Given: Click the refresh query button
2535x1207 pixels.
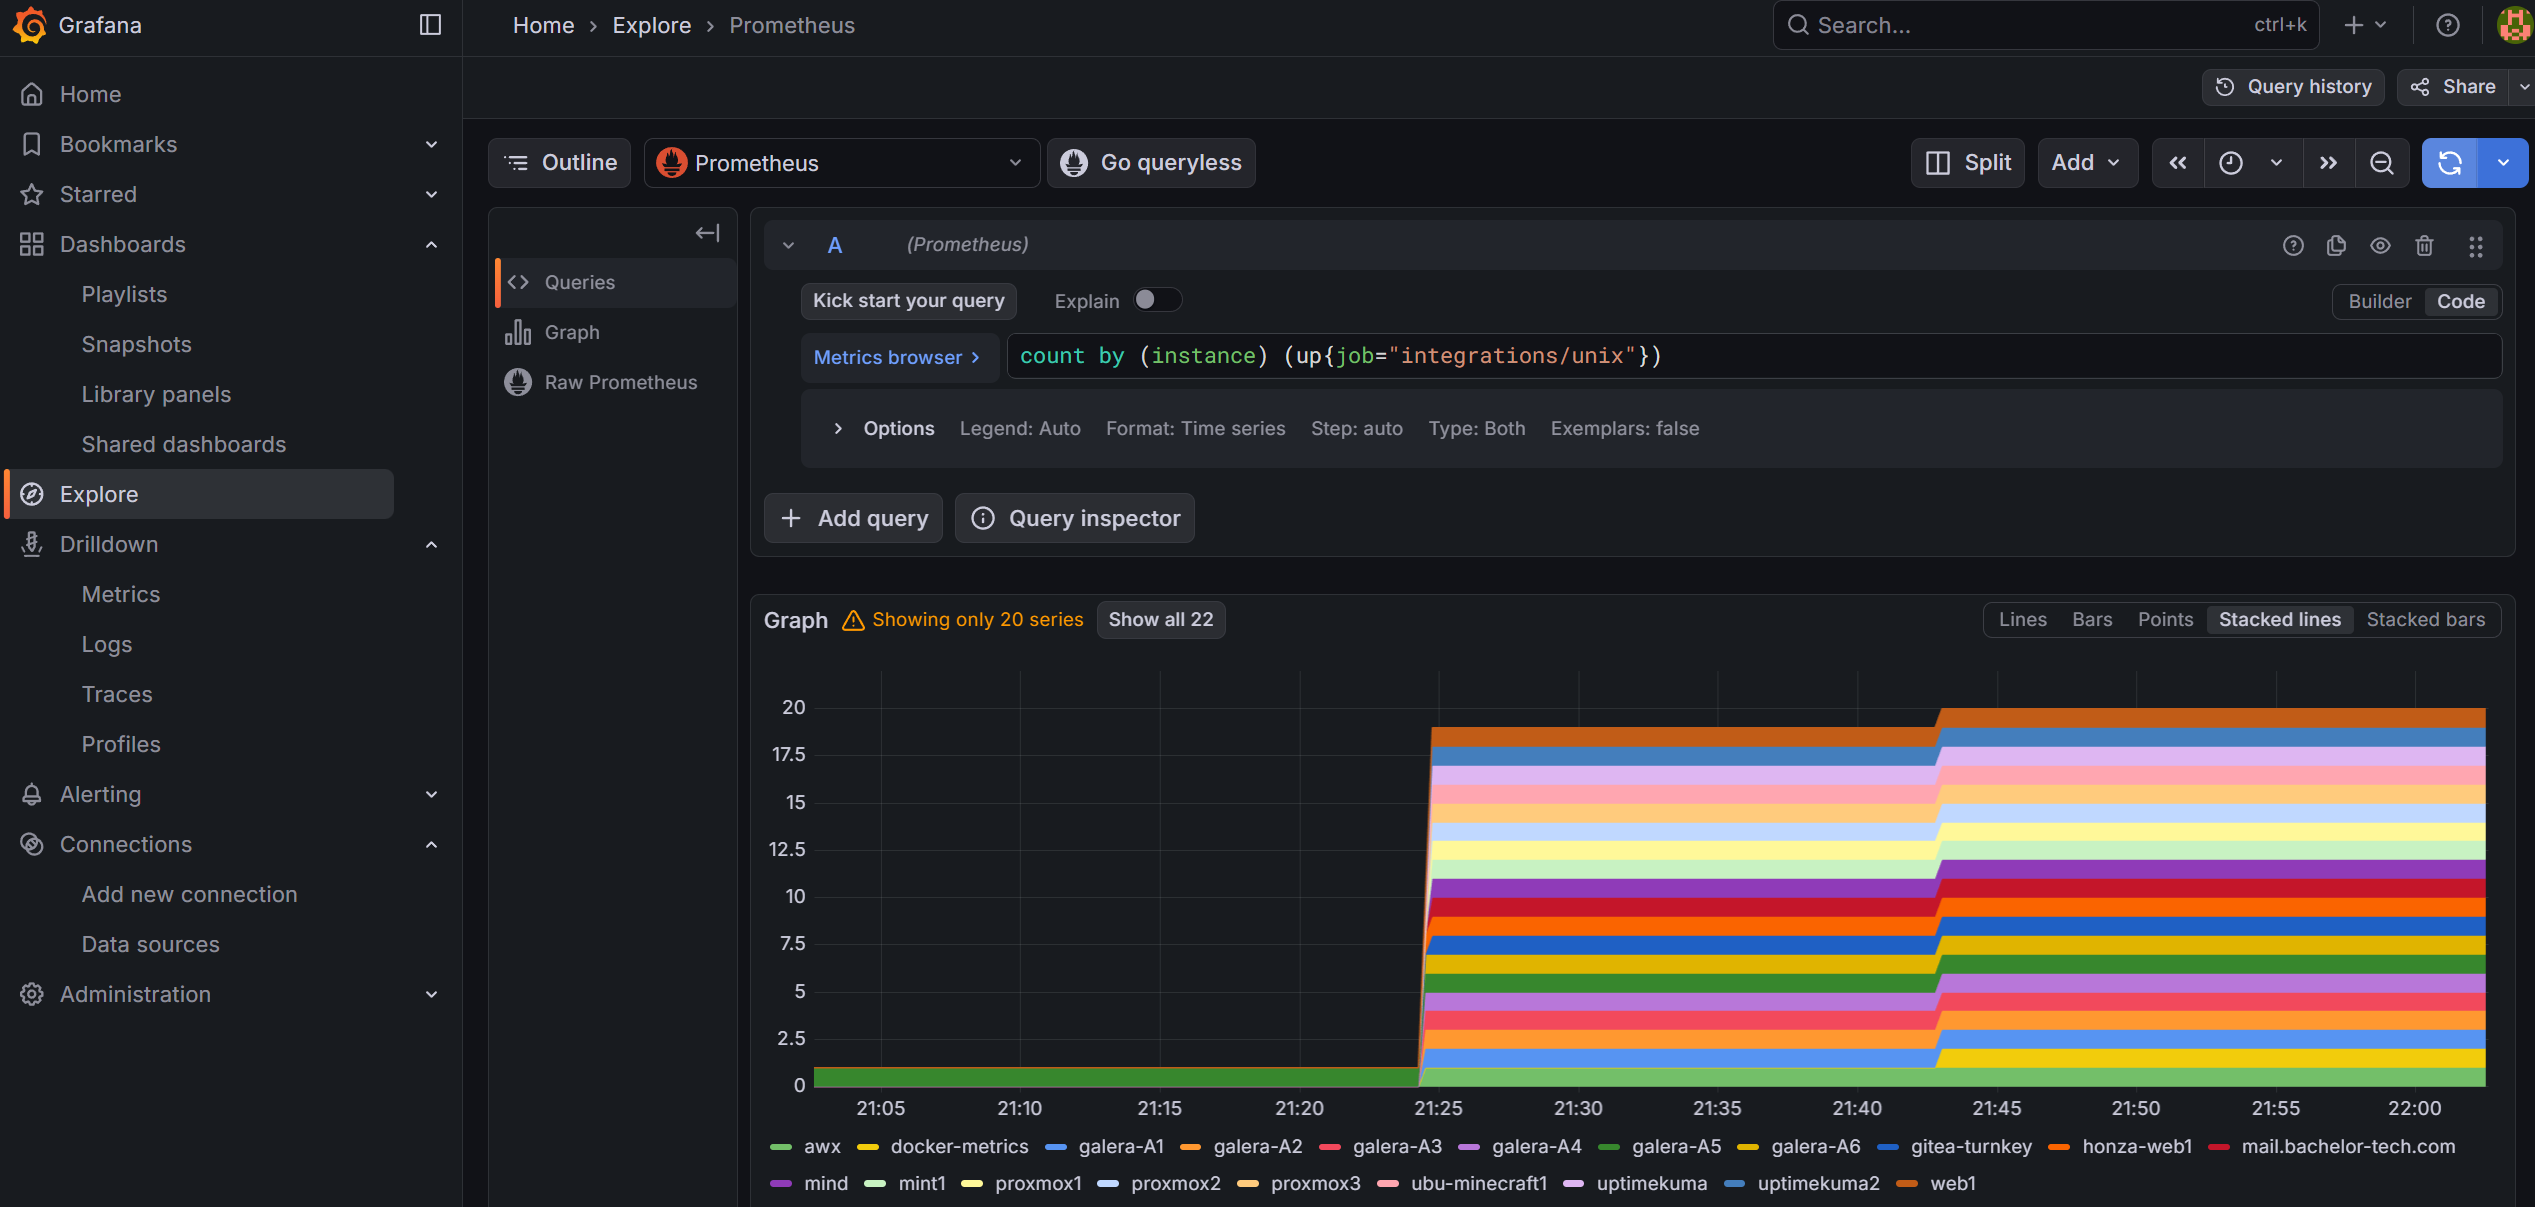Looking at the screenshot, I should point(2450,163).
